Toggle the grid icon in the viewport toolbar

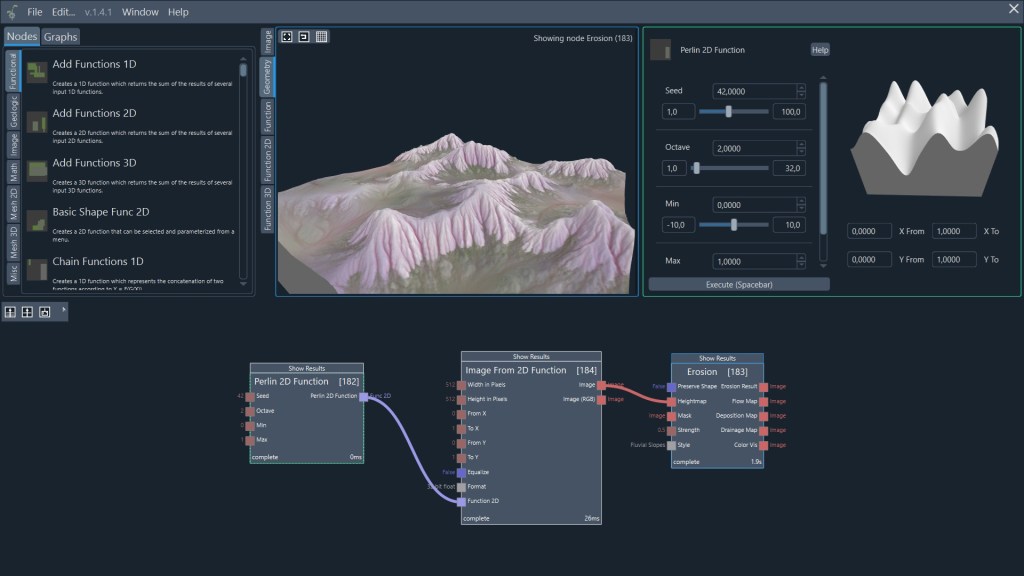(x=321, y=37)
